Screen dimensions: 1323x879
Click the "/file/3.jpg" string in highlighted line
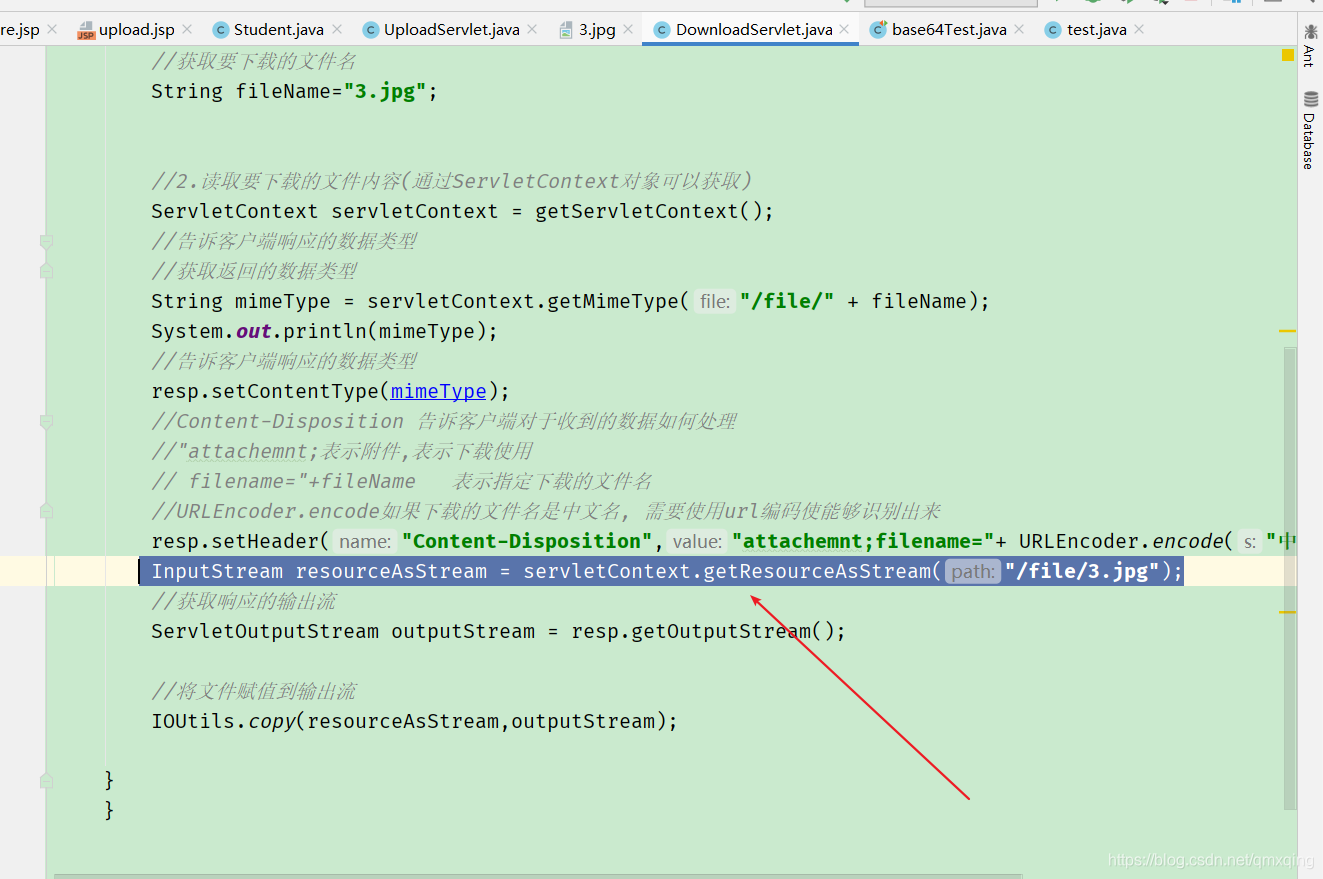(x=1083, y=571)
